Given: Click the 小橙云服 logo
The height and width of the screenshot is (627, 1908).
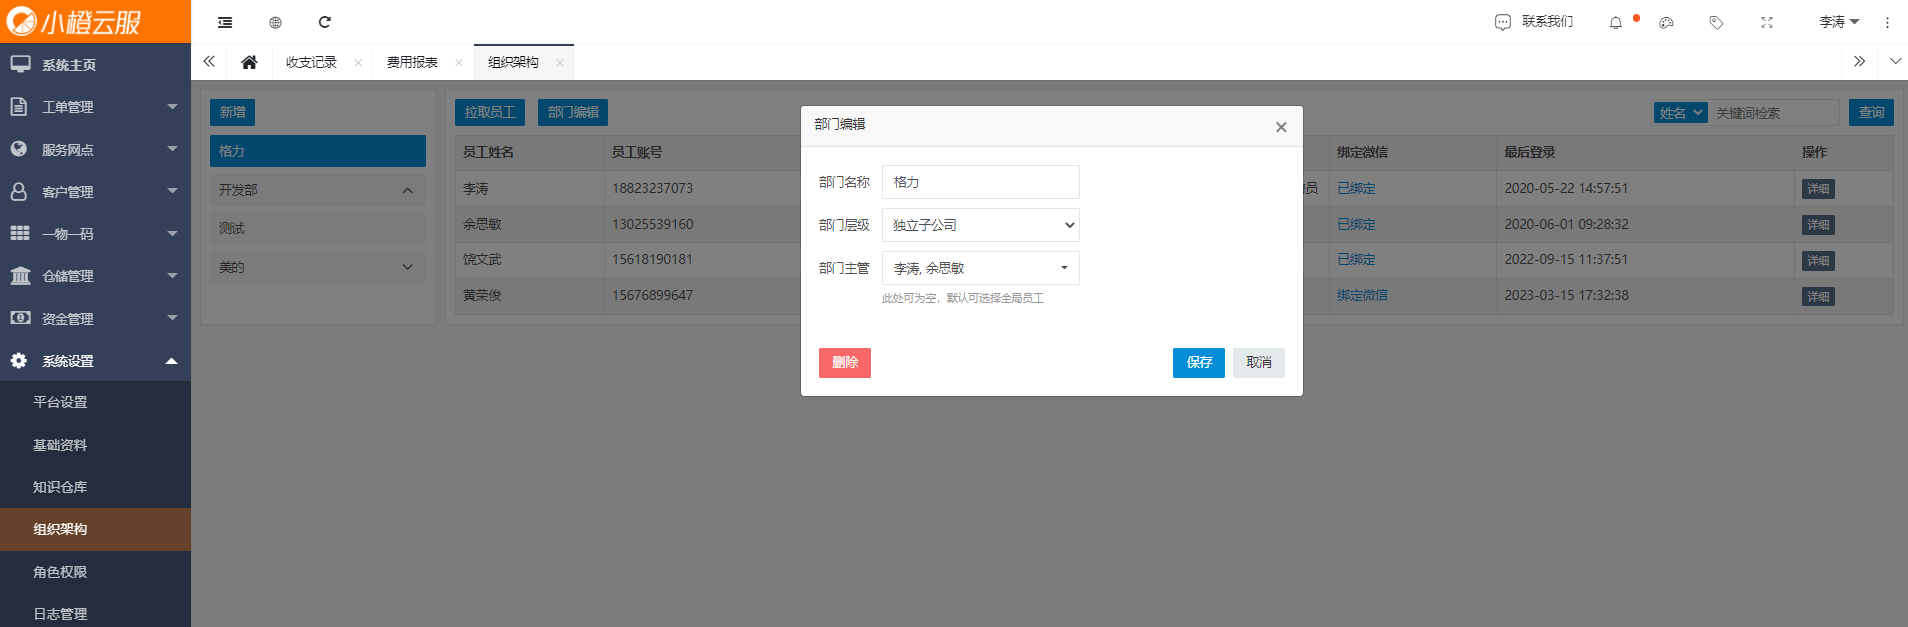Looking at the screenshot, I should click(x=75, y=21).
